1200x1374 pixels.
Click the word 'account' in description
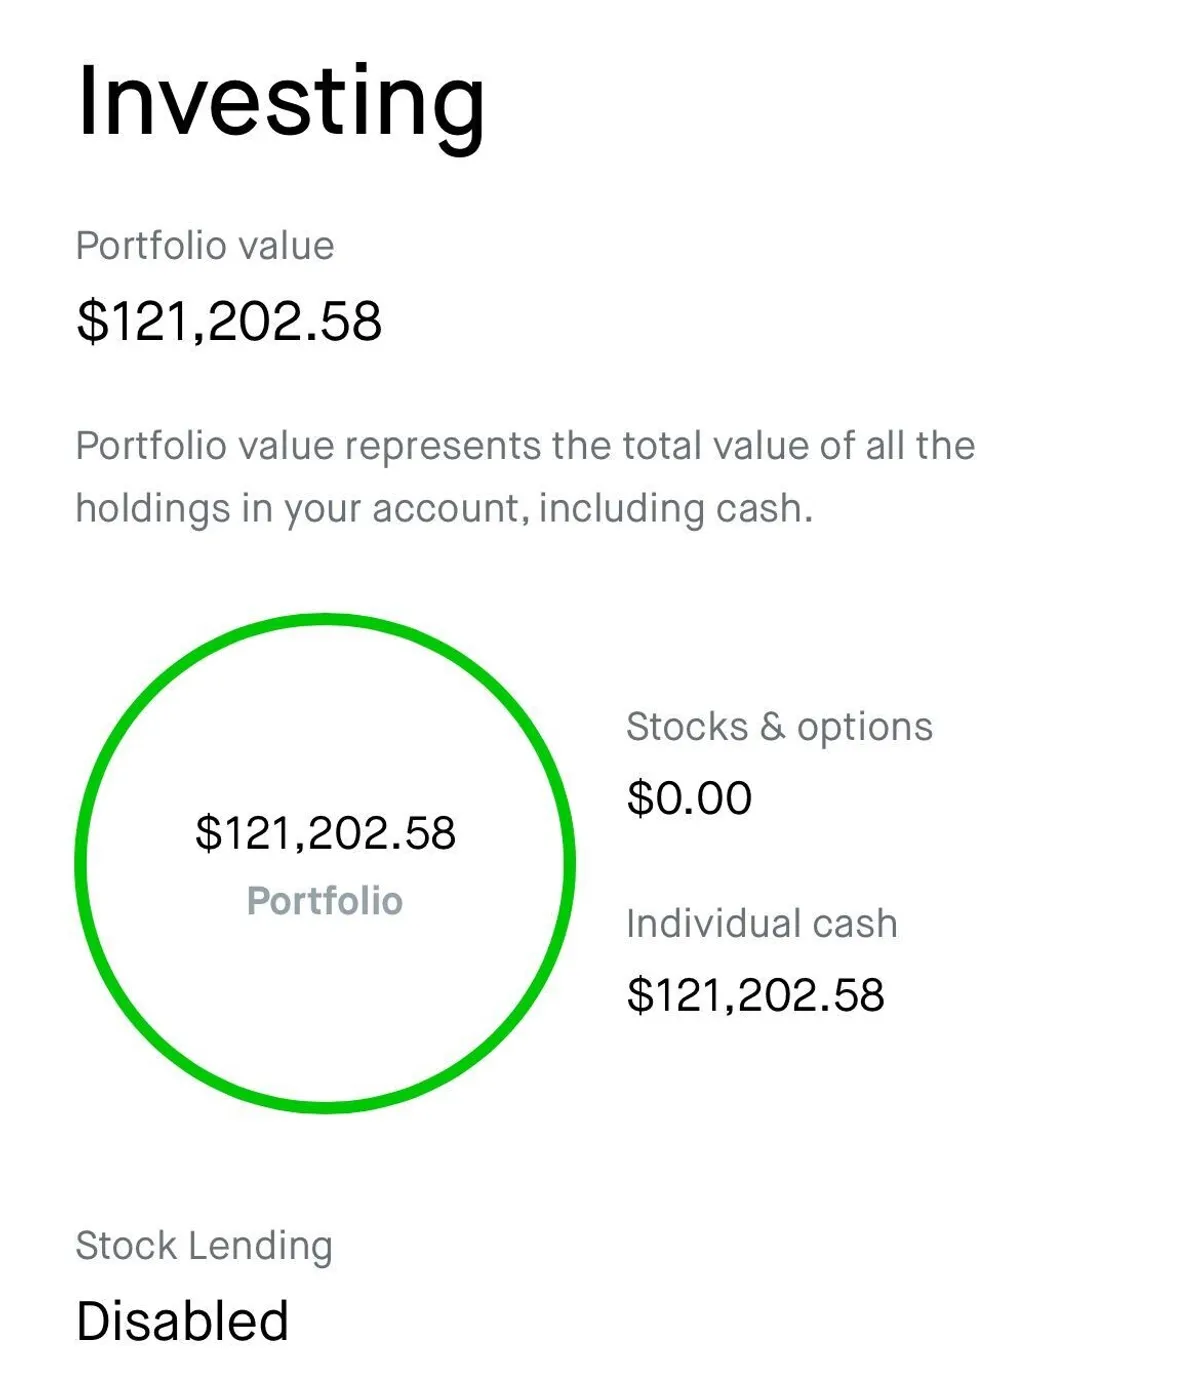click(448, 508)
